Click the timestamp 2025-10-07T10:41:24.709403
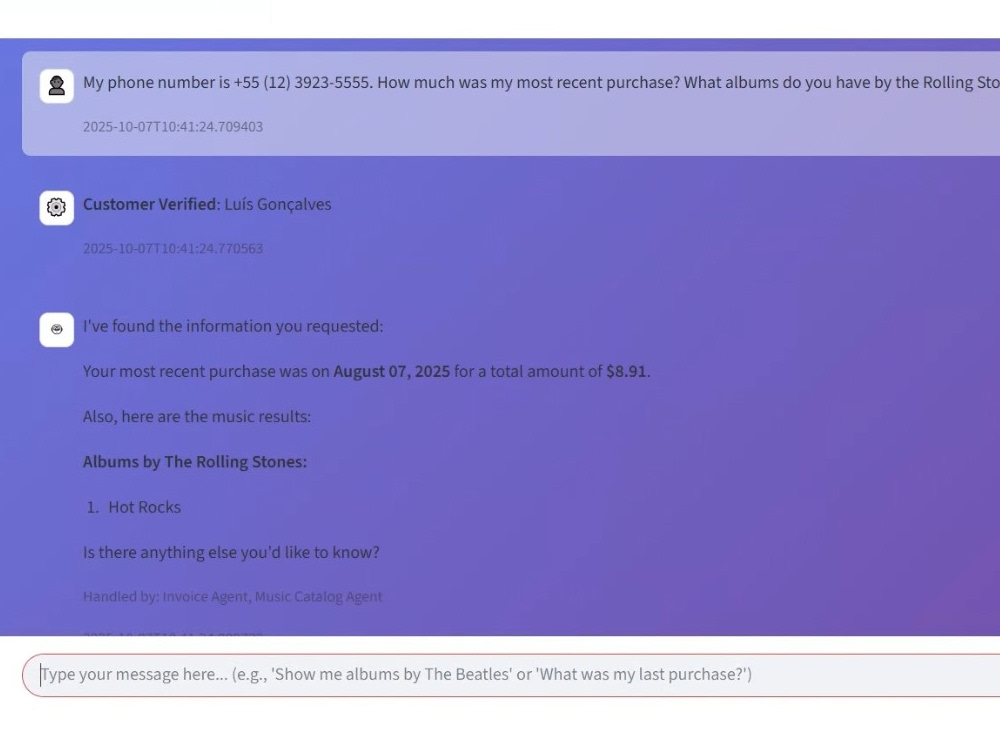Screen dimensions: 1000x750 click(x=173, y=127)
